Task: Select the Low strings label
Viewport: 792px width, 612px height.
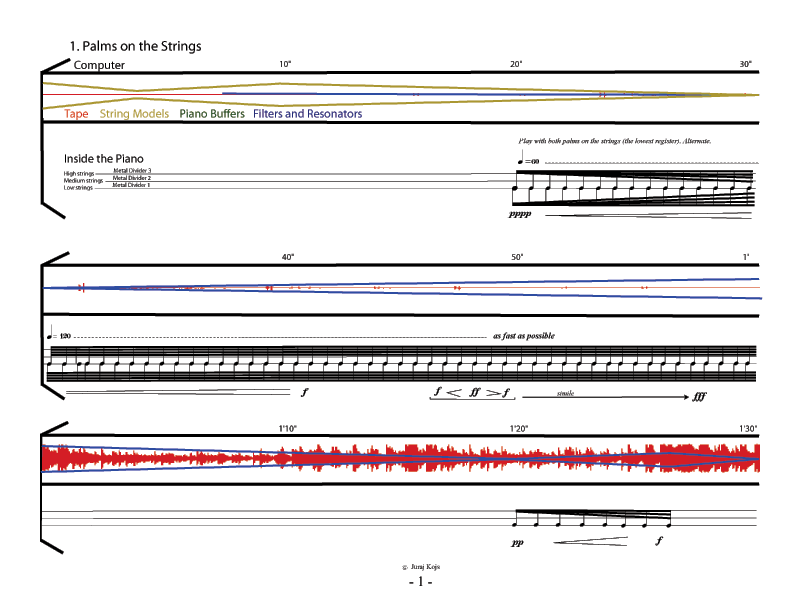Action: [79, 187]
